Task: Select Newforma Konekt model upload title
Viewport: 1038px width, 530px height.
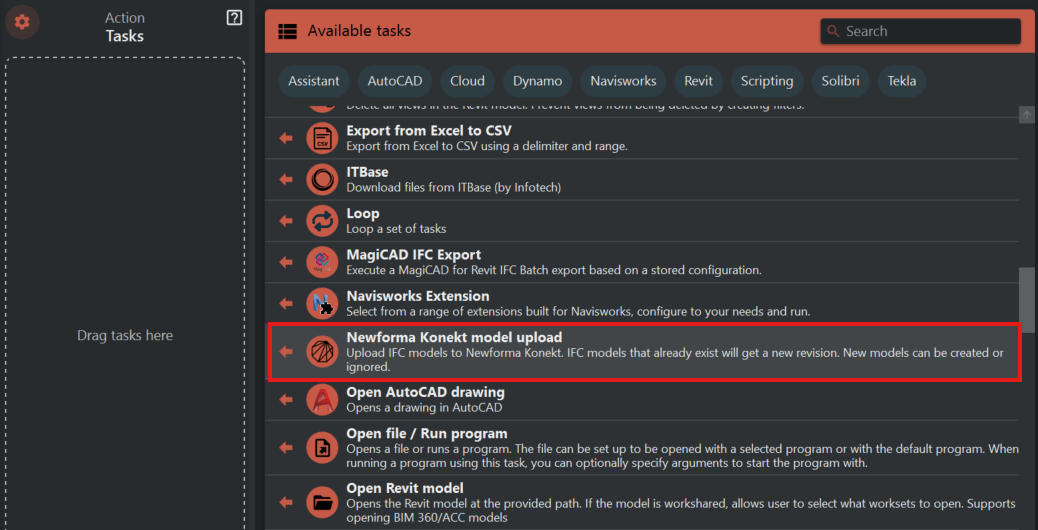Action: click(x=454, y=337)
